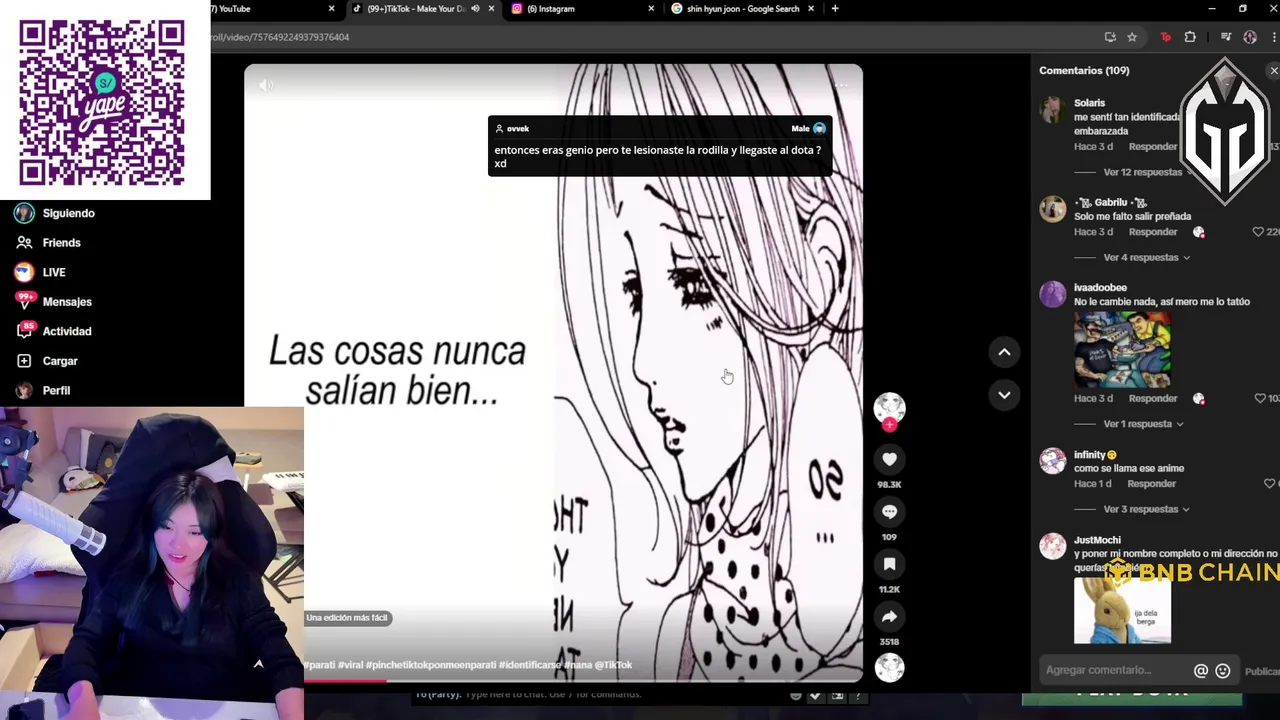
Task: Click the install app icon in address bar
Action: point(1110,37)
